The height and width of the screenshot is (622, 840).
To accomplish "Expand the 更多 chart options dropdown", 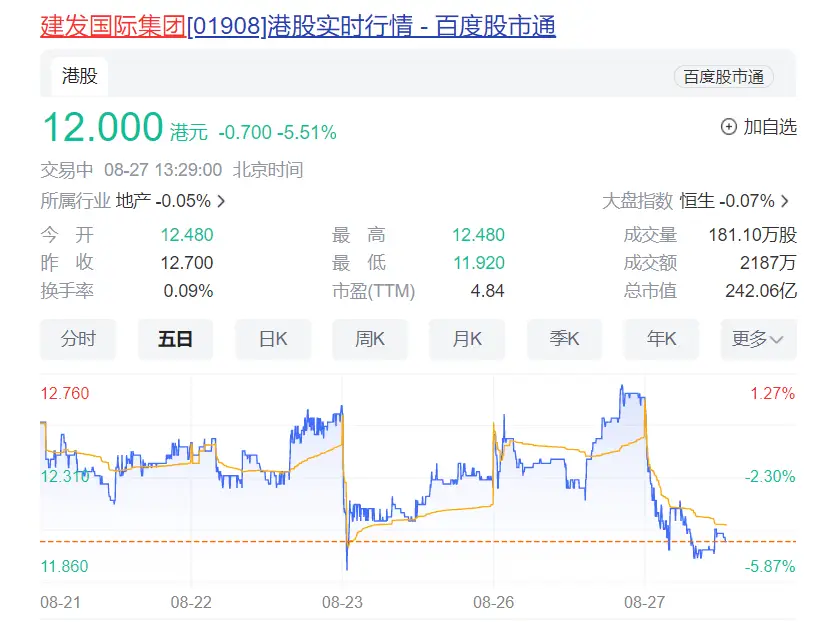I will tap(758, 339).
